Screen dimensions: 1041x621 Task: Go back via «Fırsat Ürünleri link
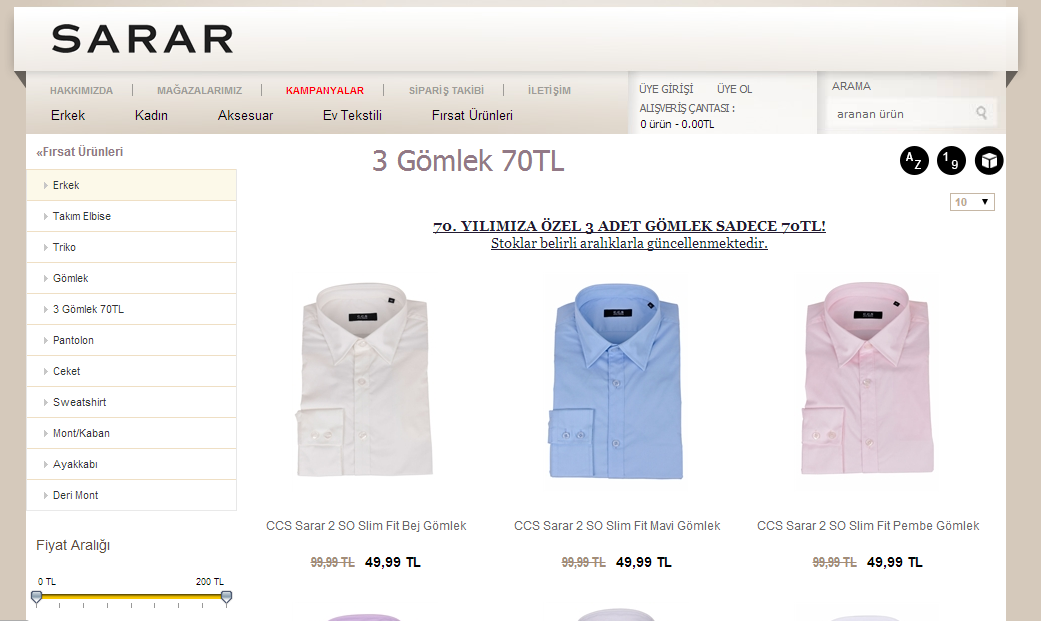click(x=80, y=152)
